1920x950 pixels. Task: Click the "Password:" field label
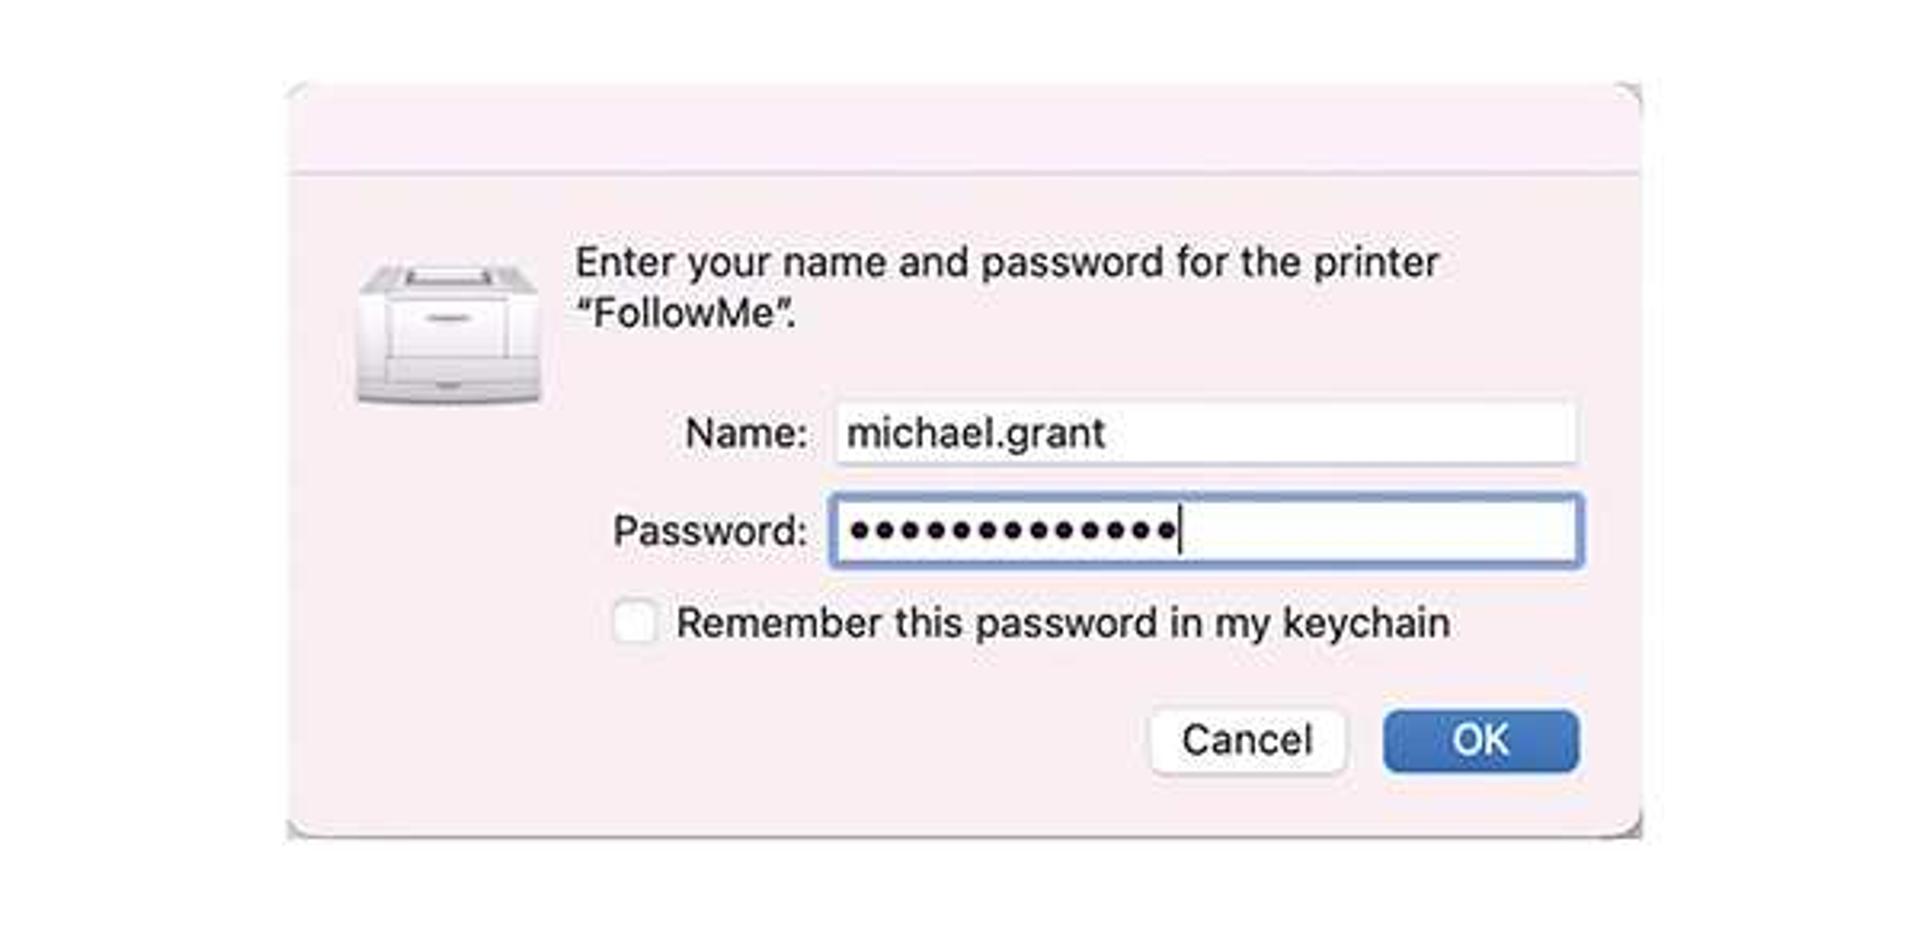(709, 531)
